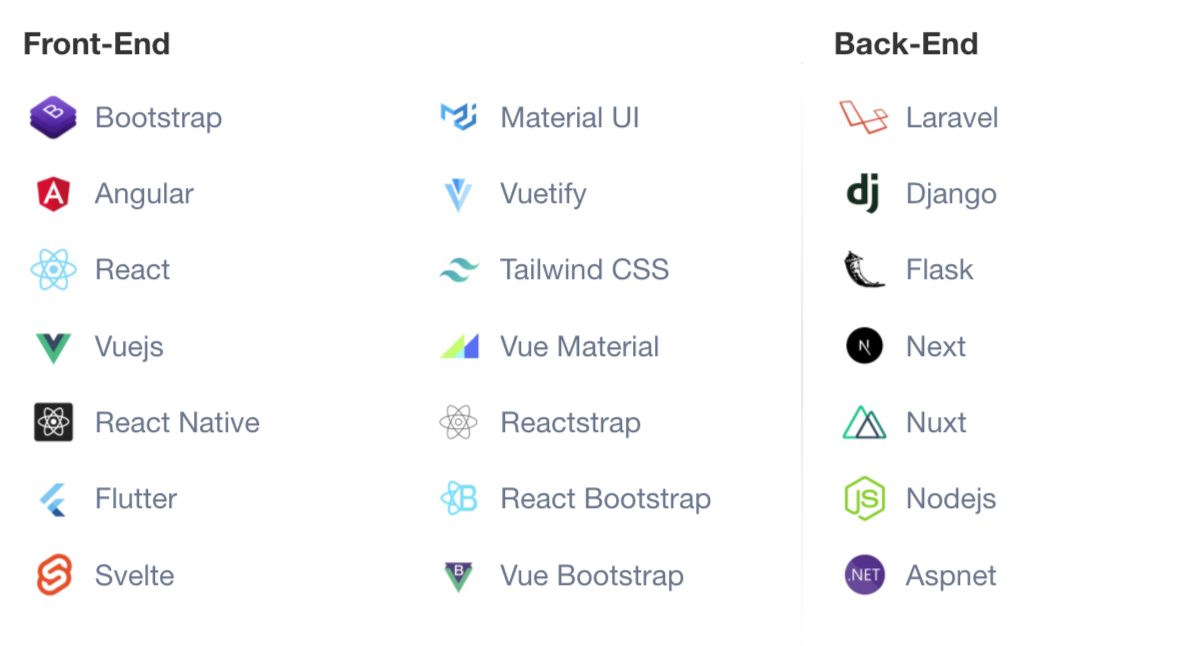Go to the Reactstrap link
Image resolution: width=1200 pixels, height=646 pixels.
570,423
